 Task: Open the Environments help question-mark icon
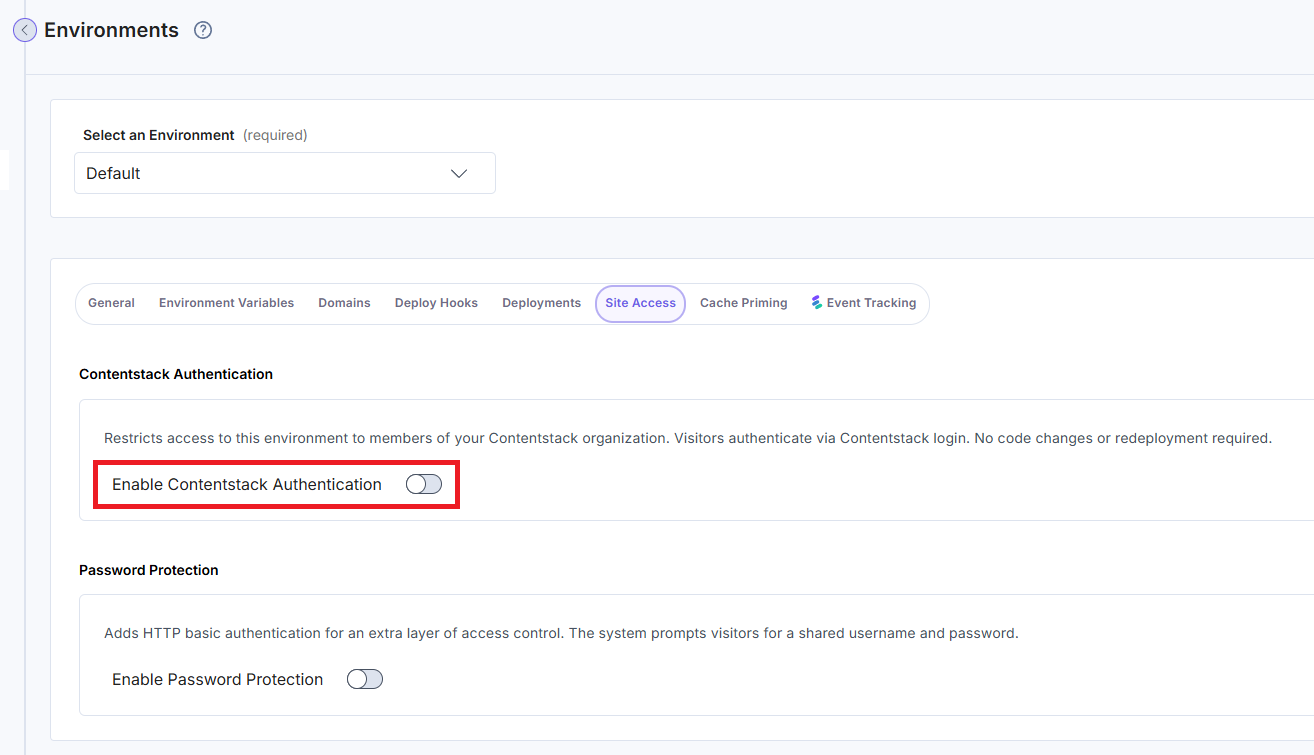[203, 30]
